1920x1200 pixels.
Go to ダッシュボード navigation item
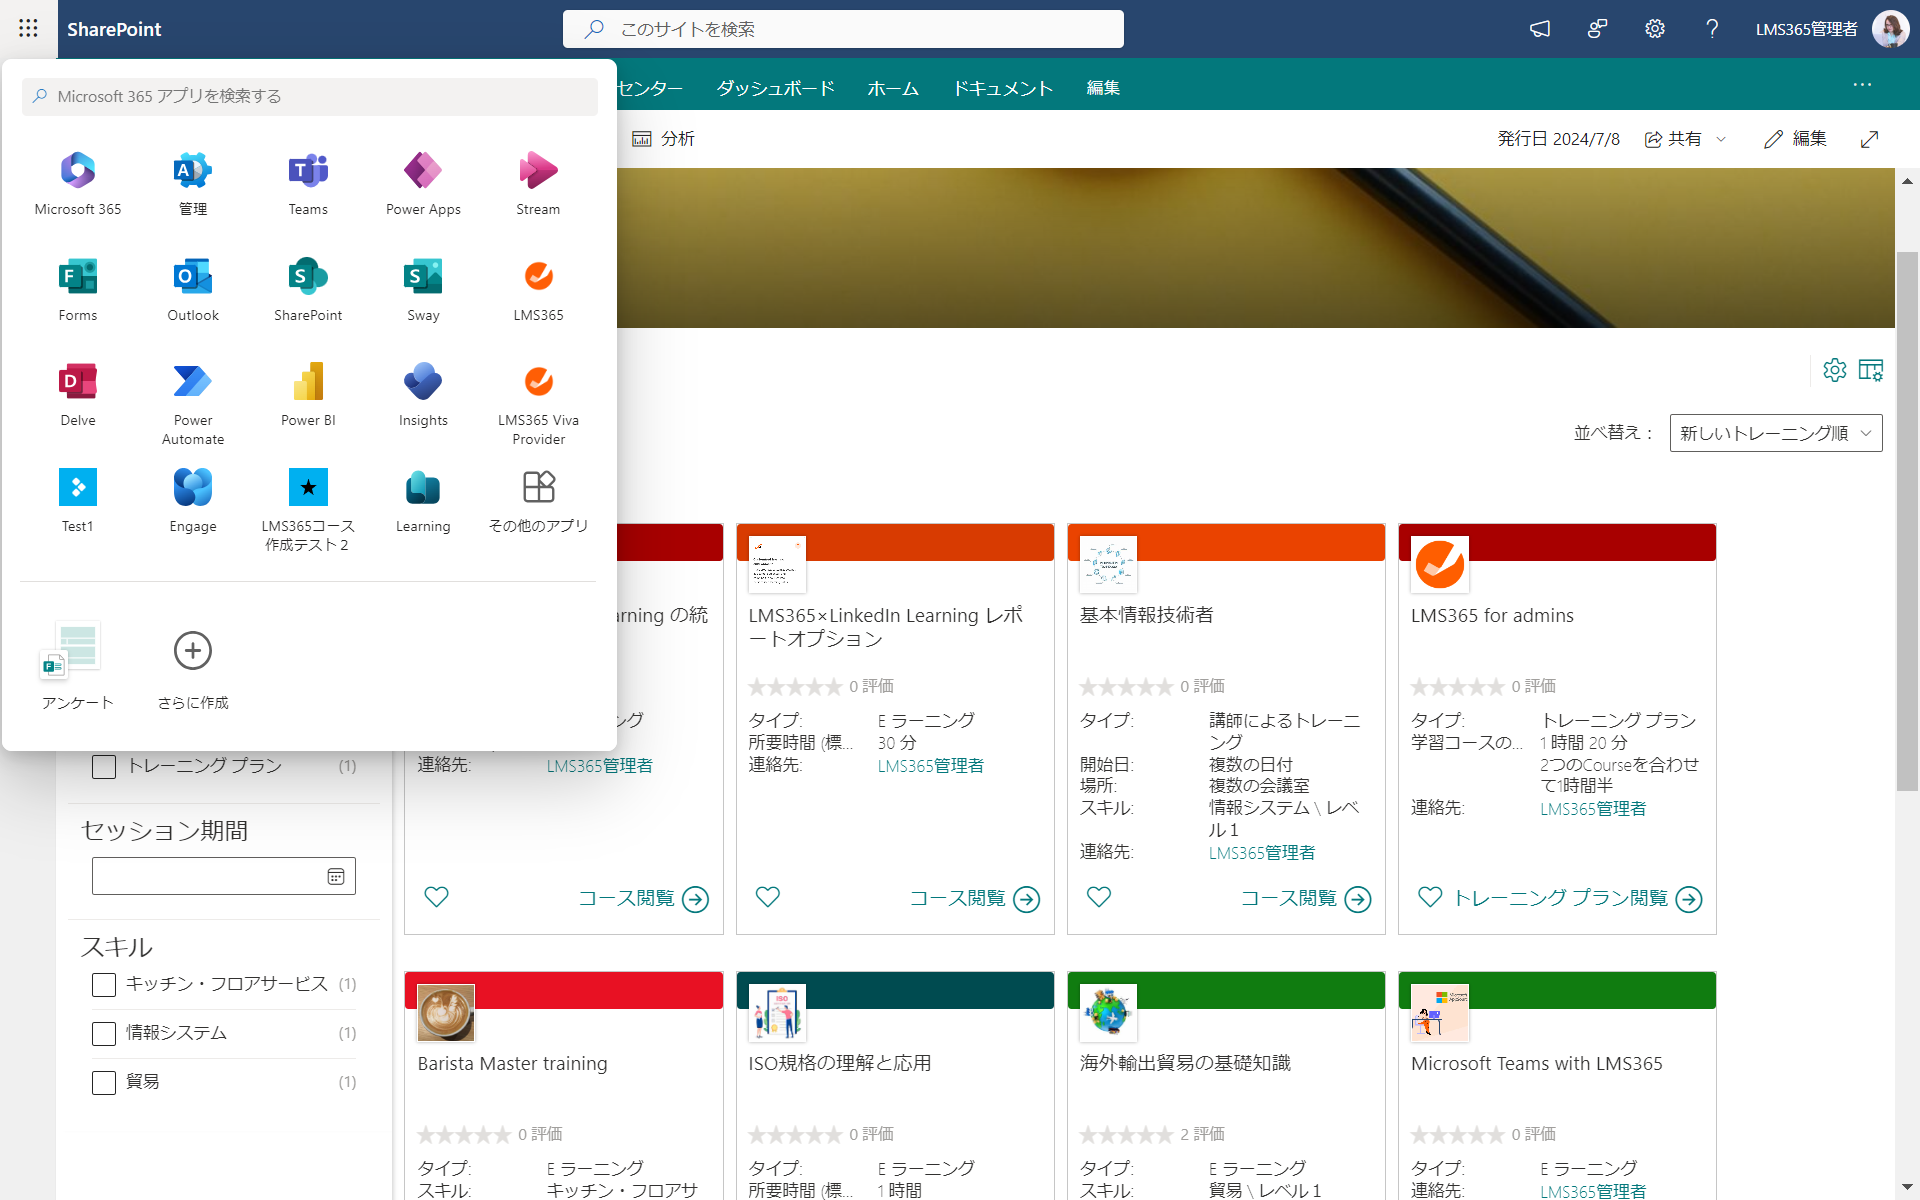click(x=775, y=88)
